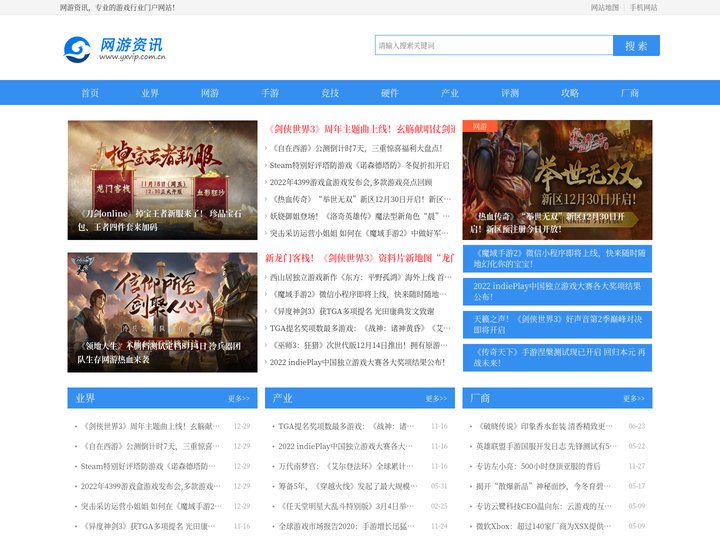720x540 pixels.
Task: Open 厂商 item 专访左小亮:500小时登顶亚服
Action: pos(538,467)
